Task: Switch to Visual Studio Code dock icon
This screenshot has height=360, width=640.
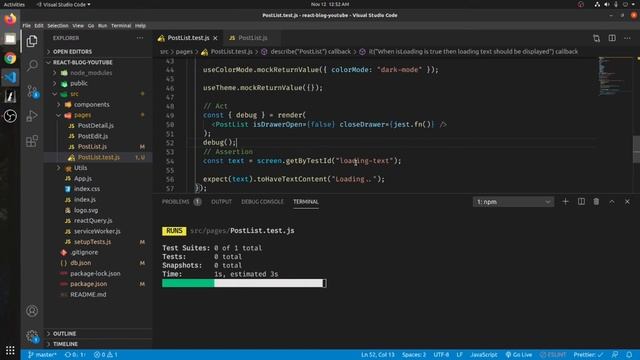Action: coord(10,77)
